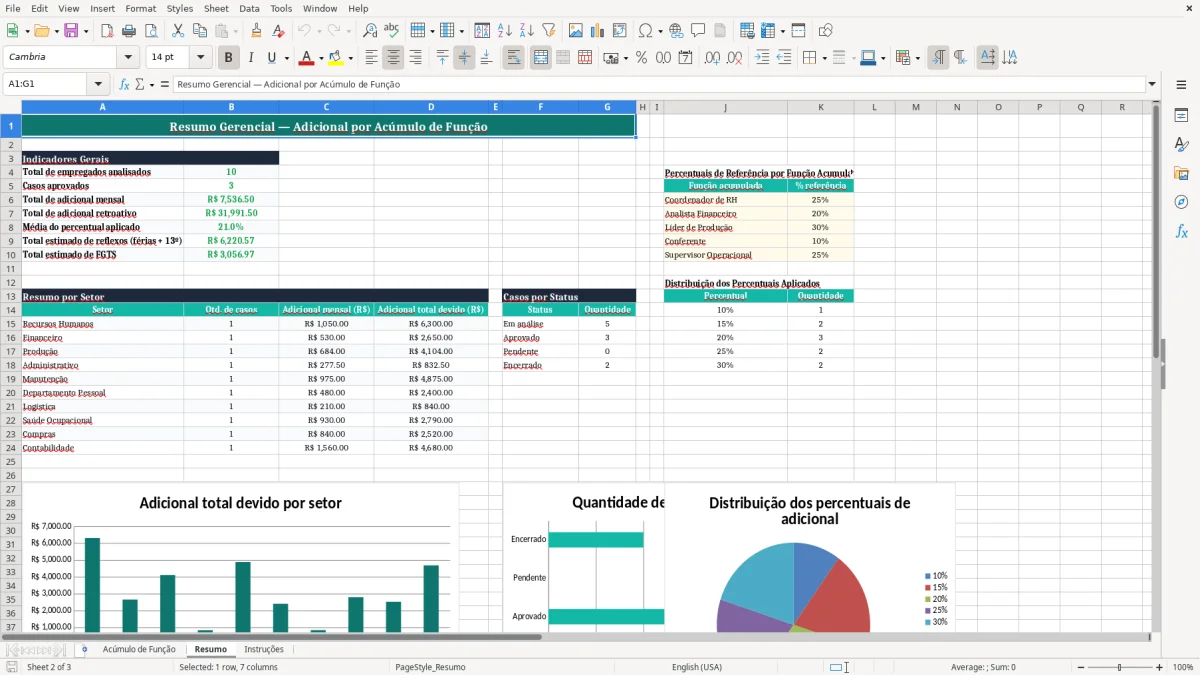Open Find & Replace icon
1200x675 pixels.
[x=370, y=31]
